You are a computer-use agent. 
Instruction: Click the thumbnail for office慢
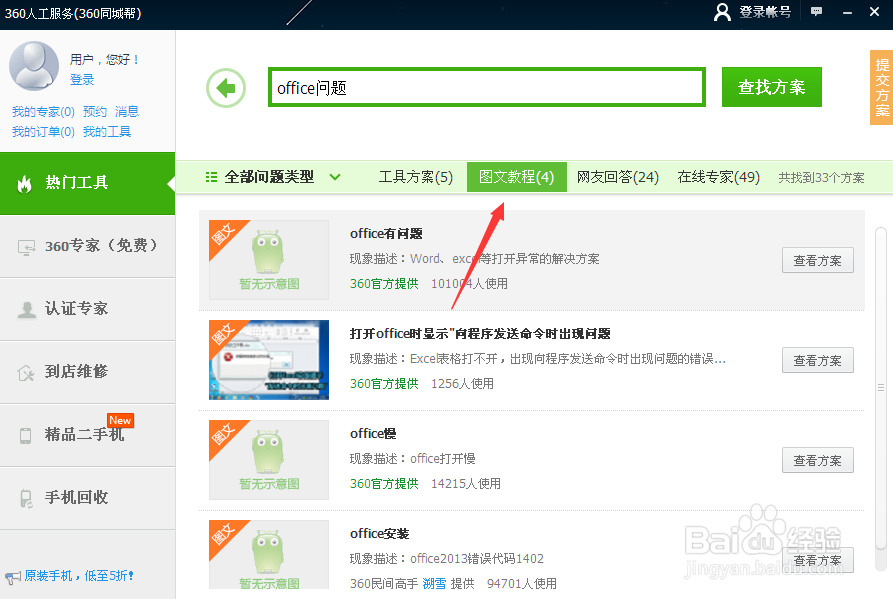[x=269, y=460]
